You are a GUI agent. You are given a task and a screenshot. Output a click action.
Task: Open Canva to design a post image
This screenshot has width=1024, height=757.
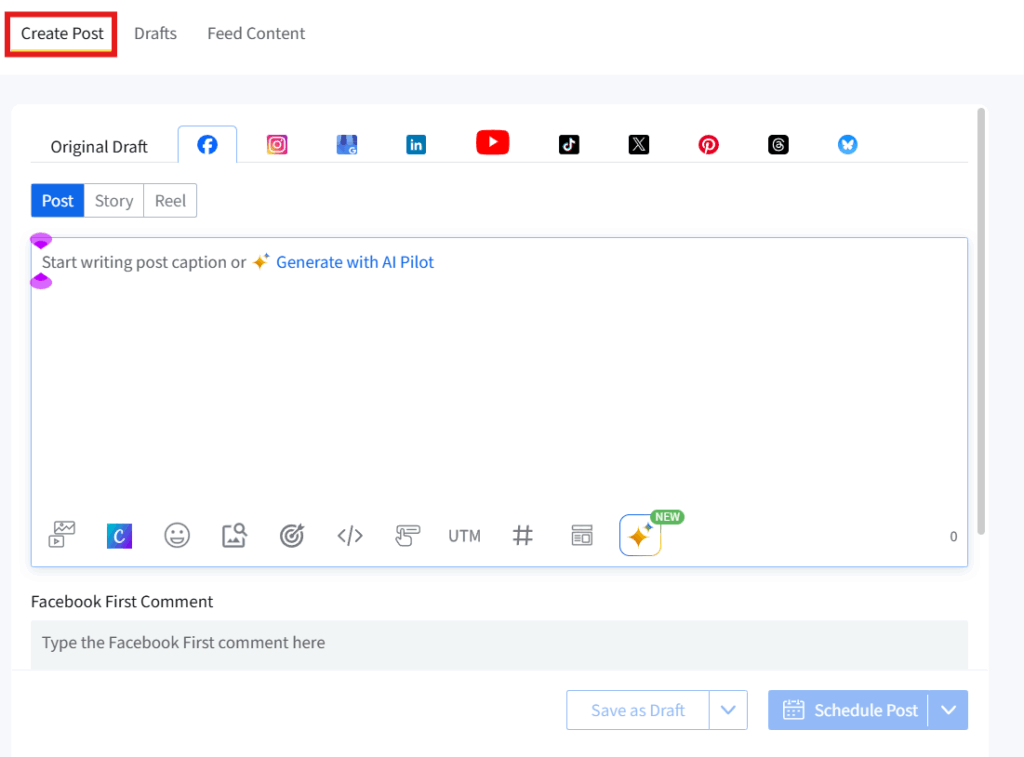(119, 535)
